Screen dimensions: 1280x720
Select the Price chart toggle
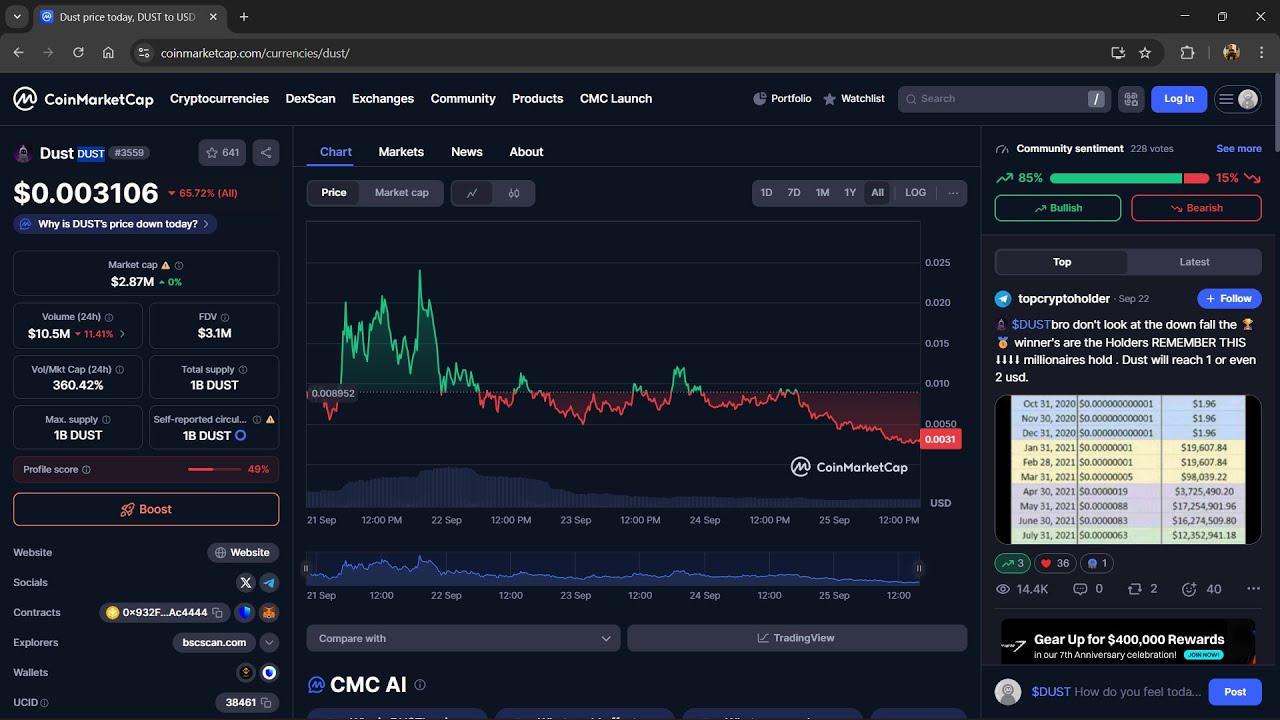point(334,193)
